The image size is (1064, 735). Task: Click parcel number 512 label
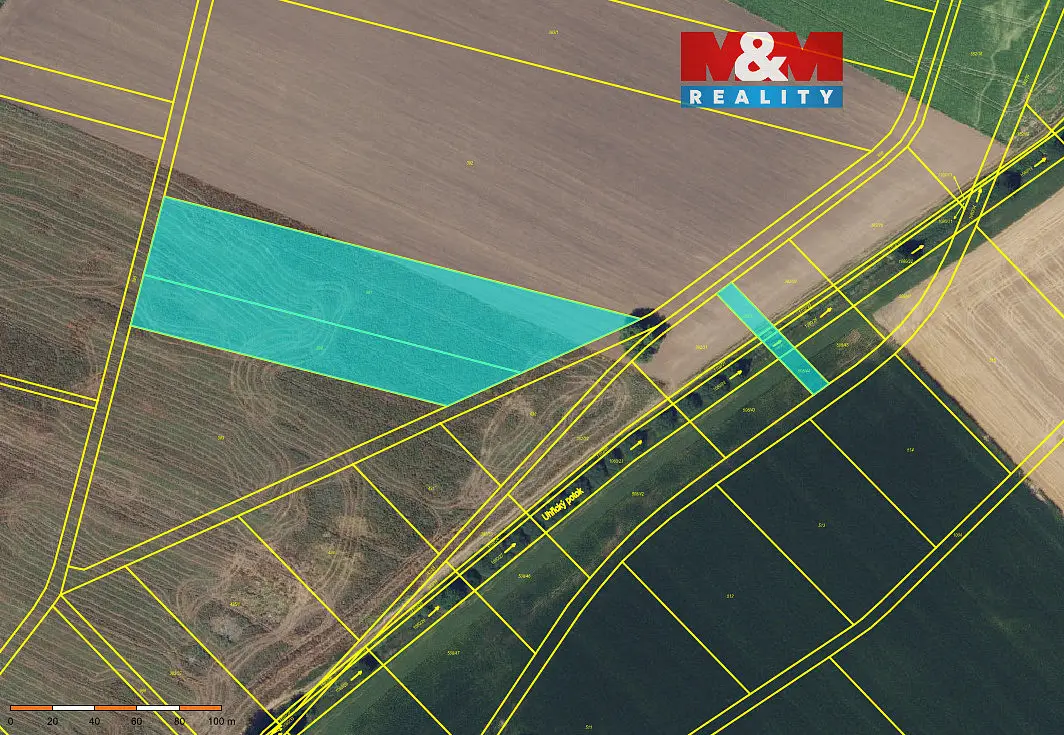click(x=730, y=597)
